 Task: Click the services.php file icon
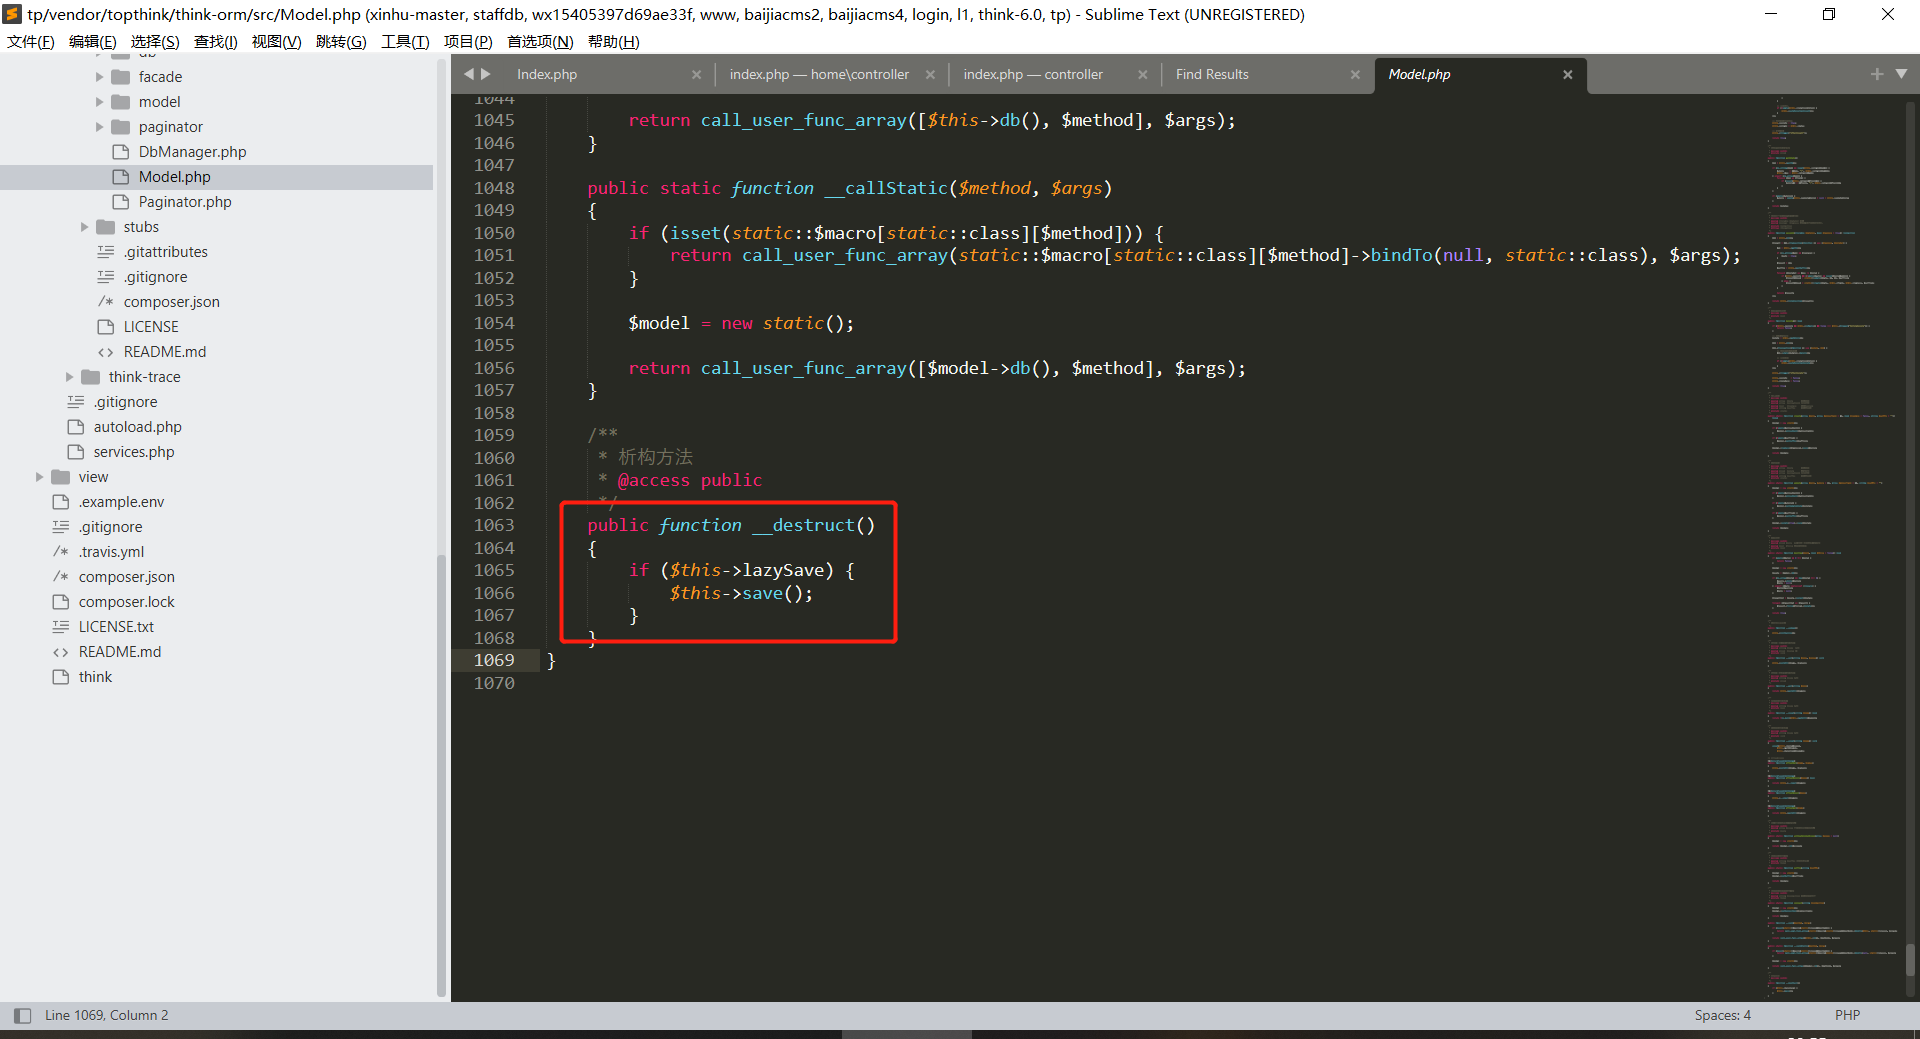tap(76, 452)
